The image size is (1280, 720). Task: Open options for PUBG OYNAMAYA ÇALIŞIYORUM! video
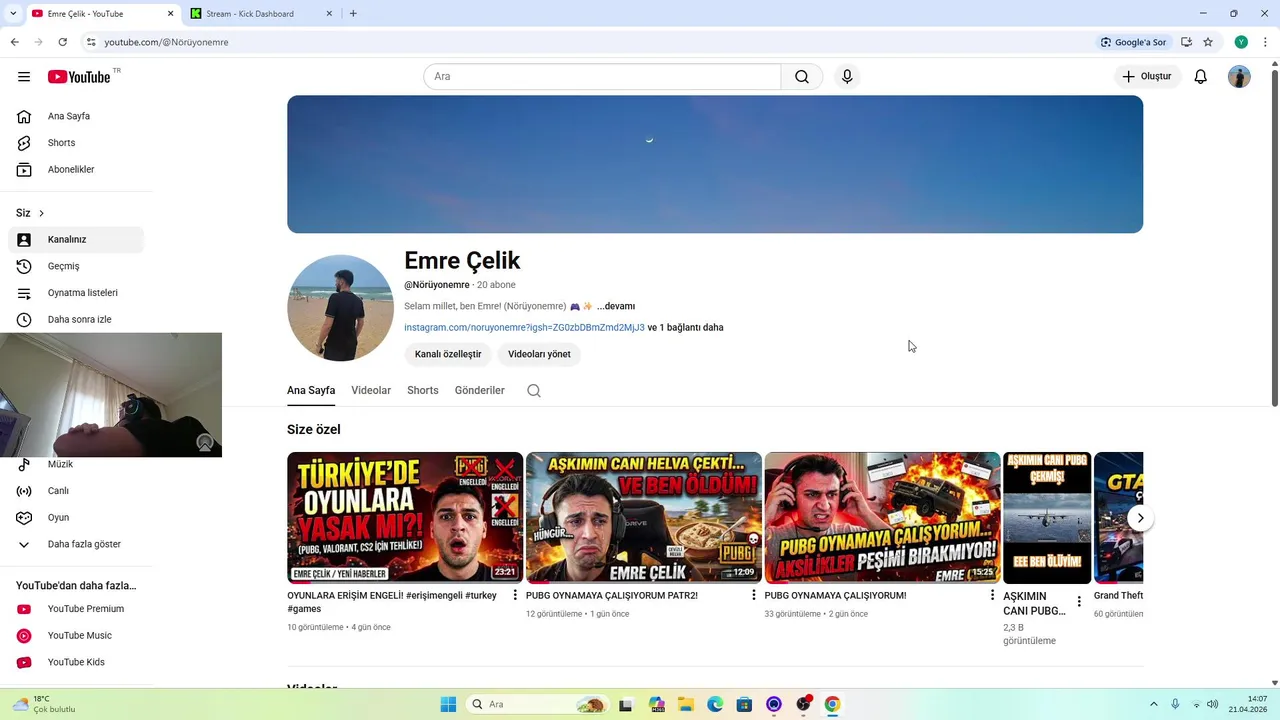pos(992,595)
